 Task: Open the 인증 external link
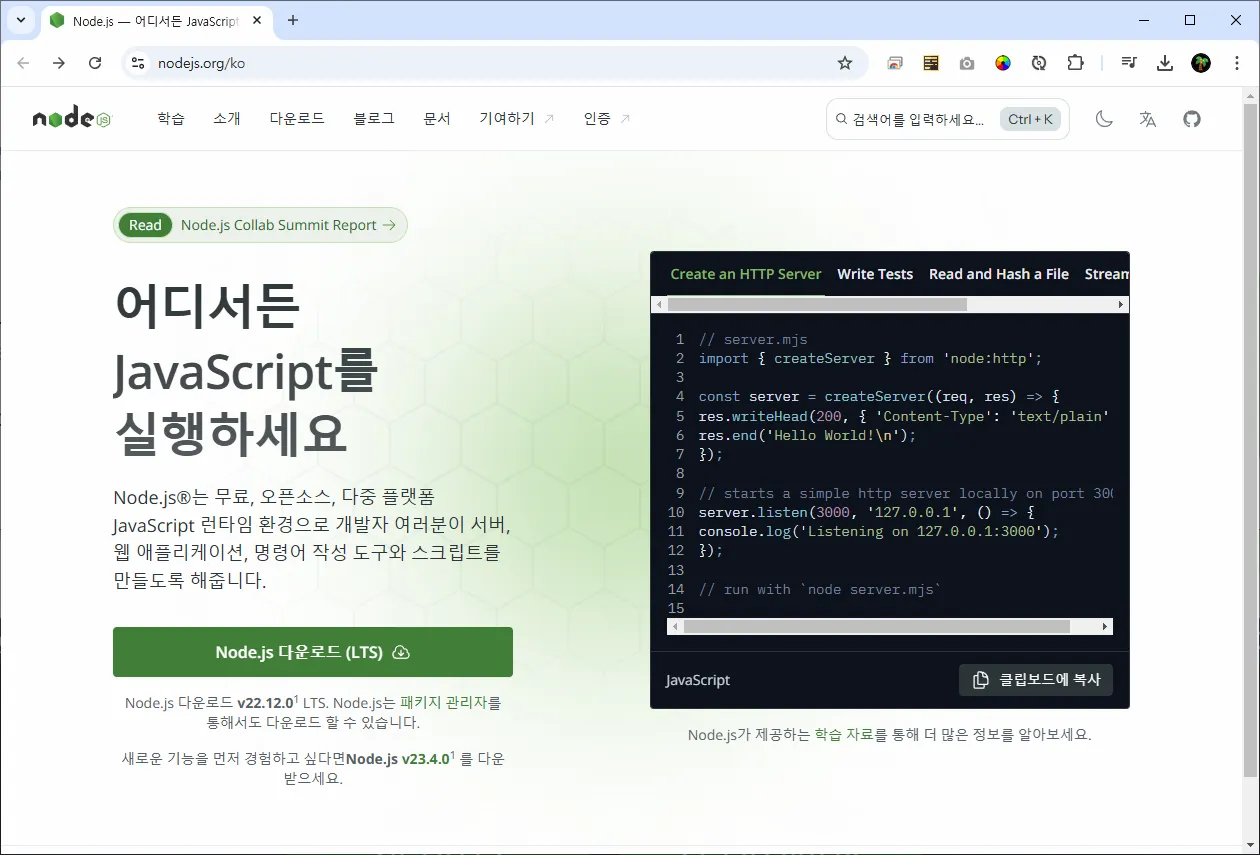[x=607, y=119]
